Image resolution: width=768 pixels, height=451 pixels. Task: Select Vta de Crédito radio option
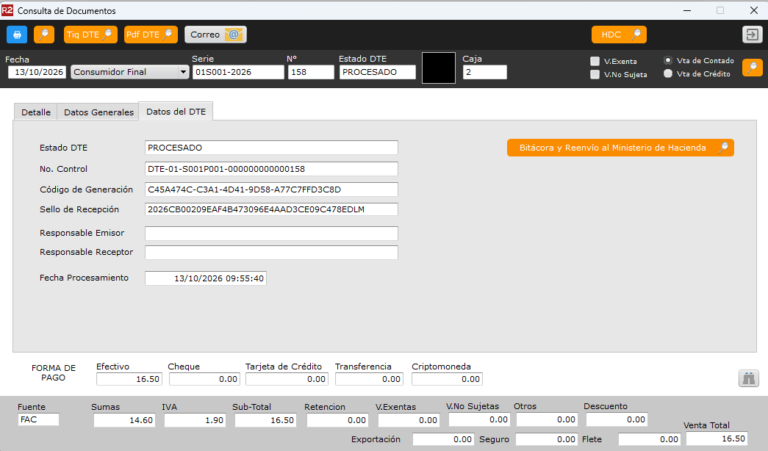click(668, 73)
